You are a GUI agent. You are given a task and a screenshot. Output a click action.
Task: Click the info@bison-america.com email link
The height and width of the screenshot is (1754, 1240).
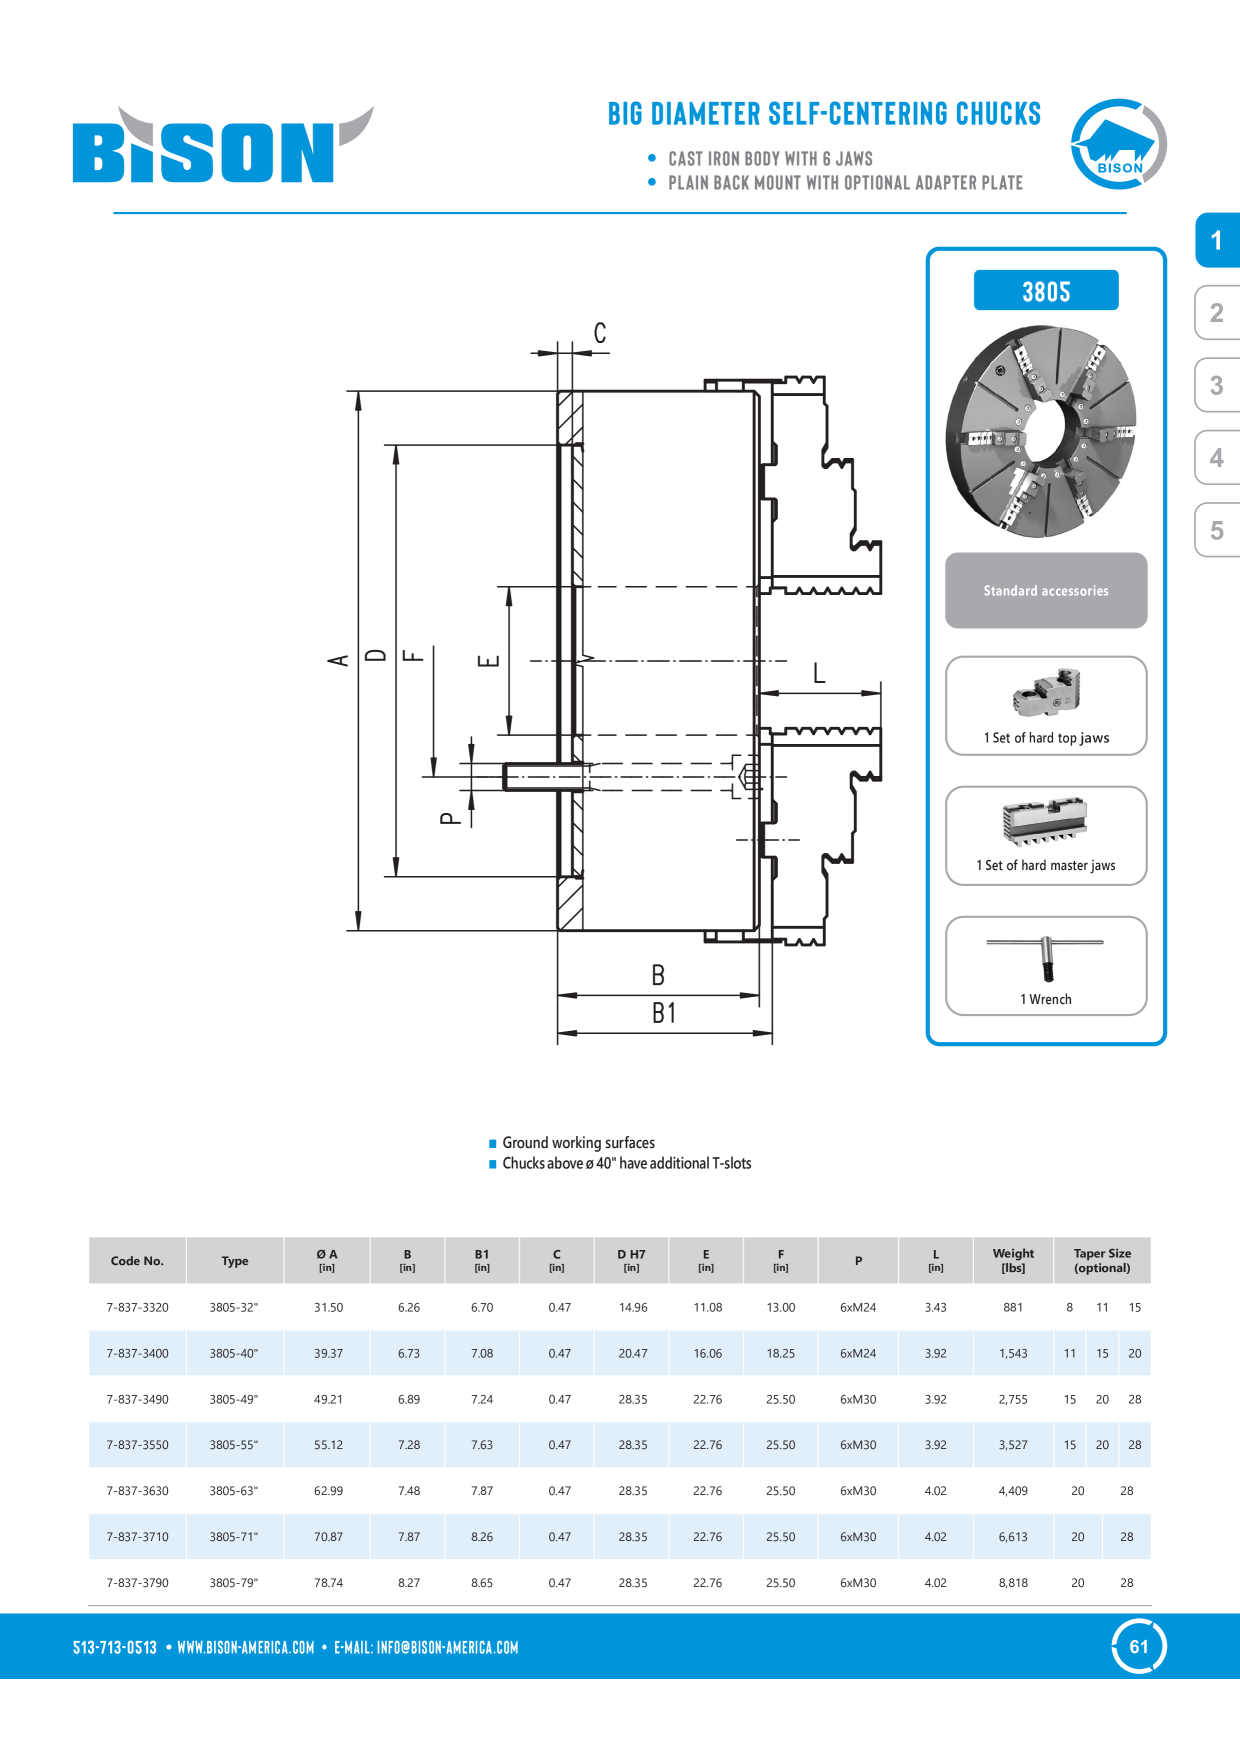(x=447, y=1647)
